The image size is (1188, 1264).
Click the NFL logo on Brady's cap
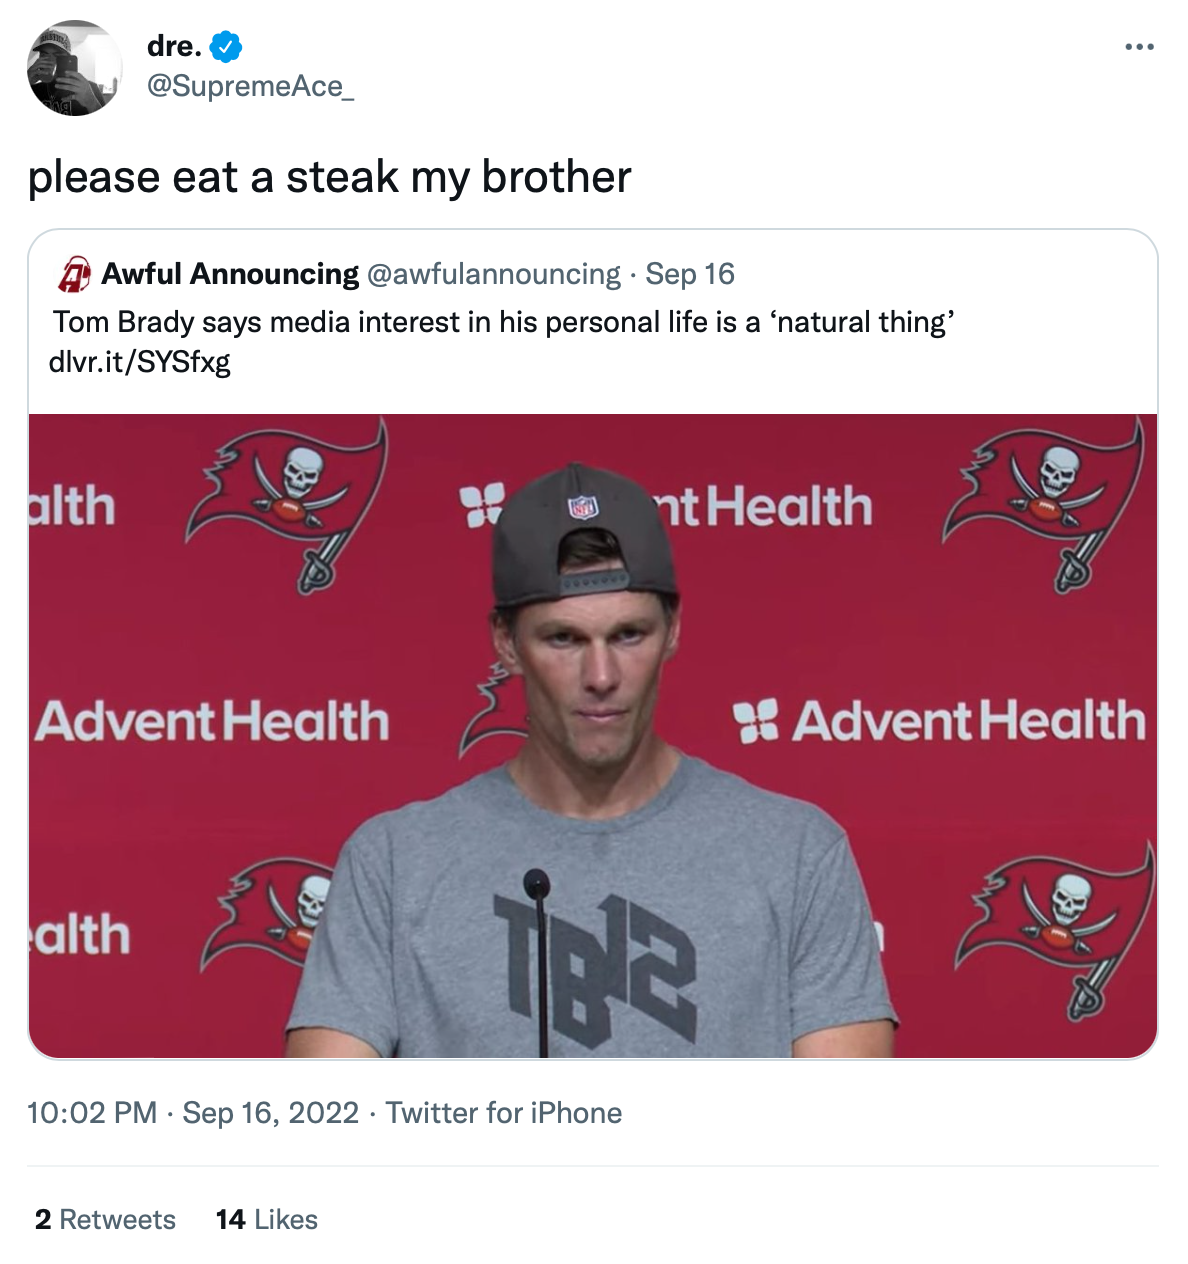[580, 509]
